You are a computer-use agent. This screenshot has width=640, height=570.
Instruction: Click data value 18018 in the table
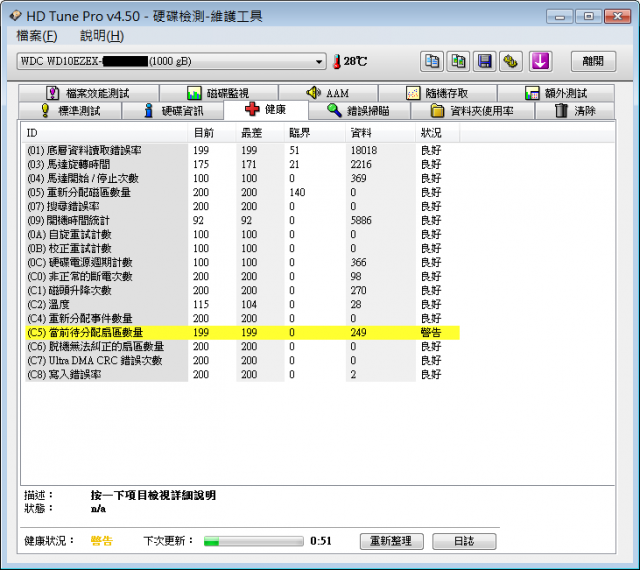pos(364,150)
